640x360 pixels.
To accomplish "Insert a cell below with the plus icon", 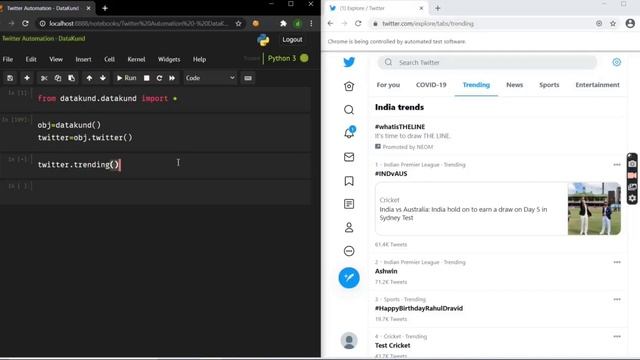I will pyautogui.click(x=27, y=78).
